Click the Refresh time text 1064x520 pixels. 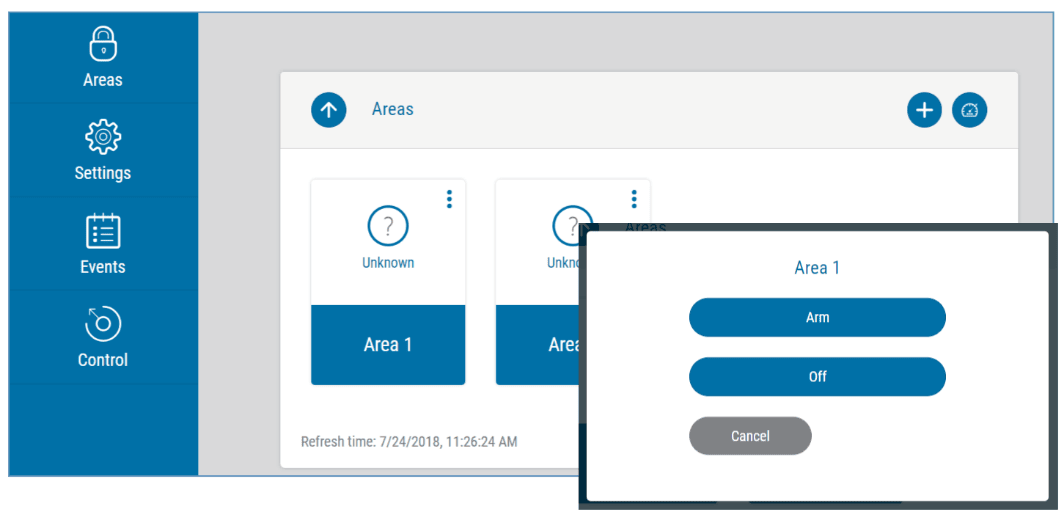409,441
